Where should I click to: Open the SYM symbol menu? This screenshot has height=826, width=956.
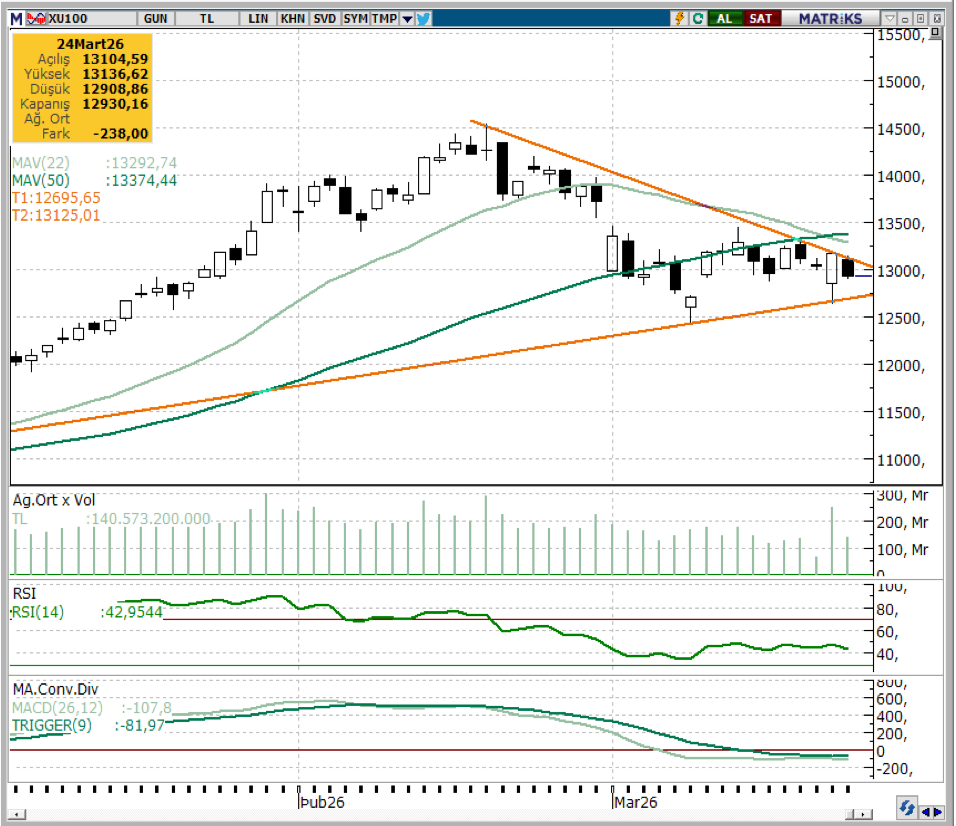coord(355,18)
